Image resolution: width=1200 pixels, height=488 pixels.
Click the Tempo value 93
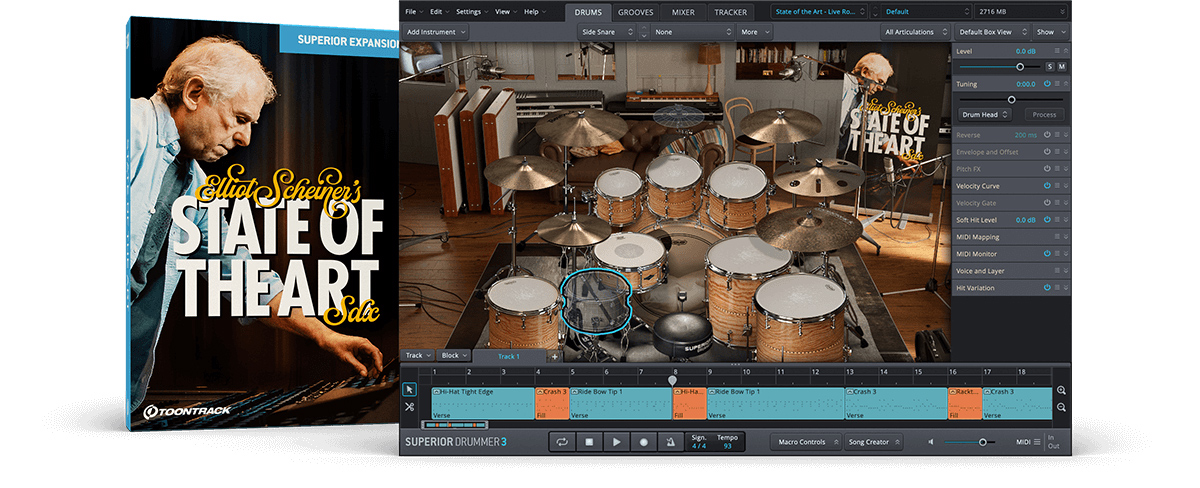pyautogui.click(x=727, y=446)
